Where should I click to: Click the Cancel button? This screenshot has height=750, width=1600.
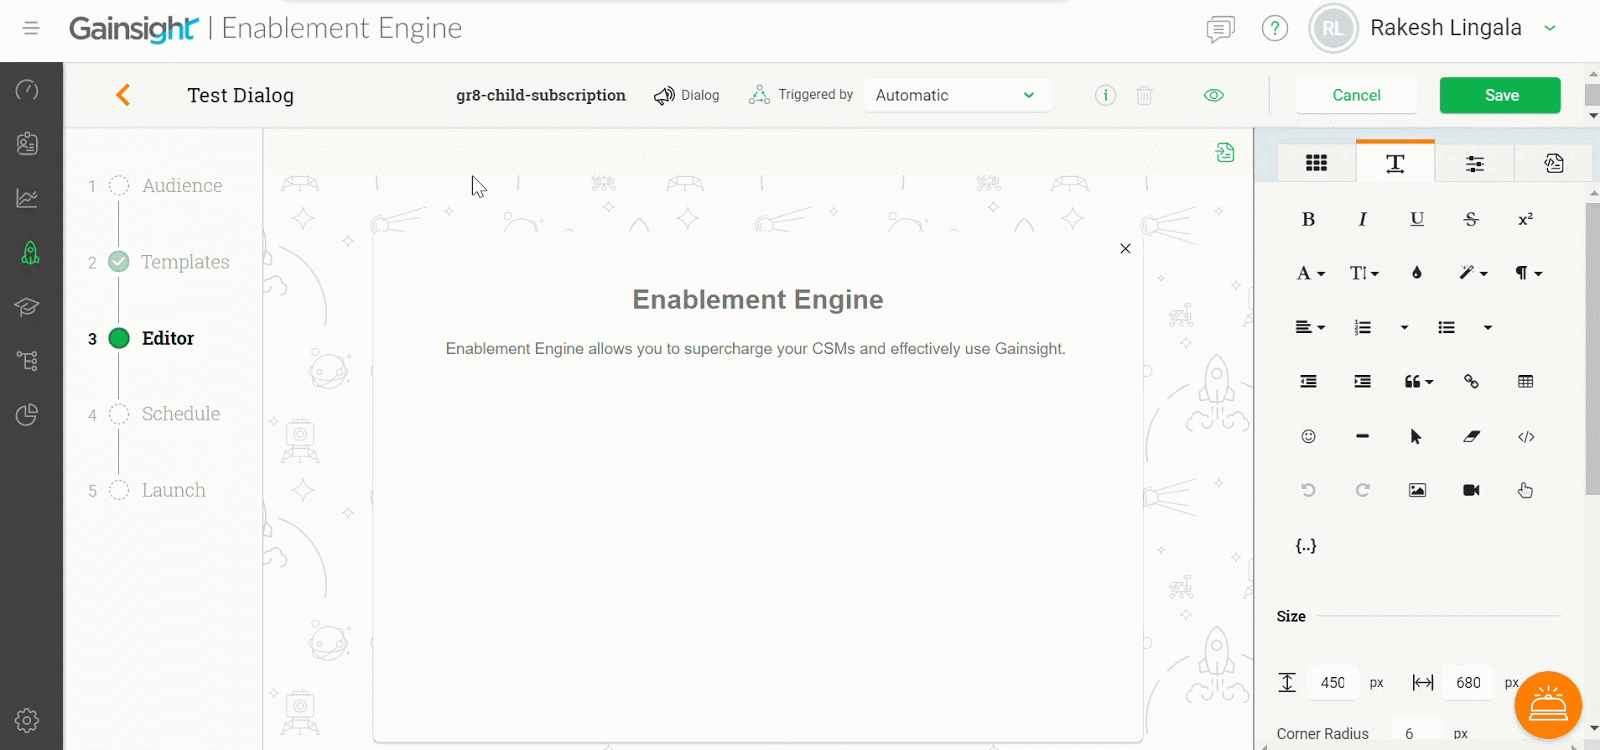coord(1356,95)
